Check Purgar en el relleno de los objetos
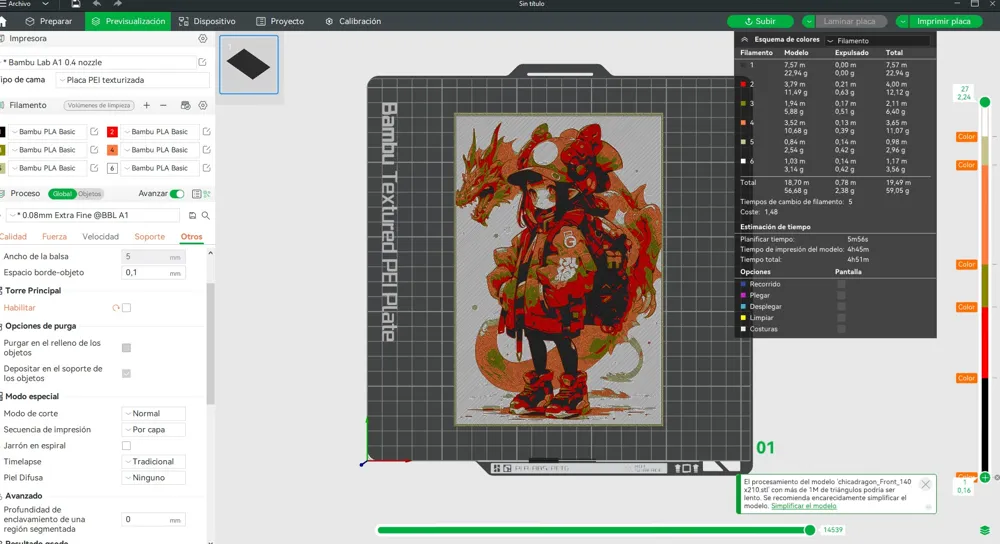Viewport: 1000px width, 544px height. [126, 348]
